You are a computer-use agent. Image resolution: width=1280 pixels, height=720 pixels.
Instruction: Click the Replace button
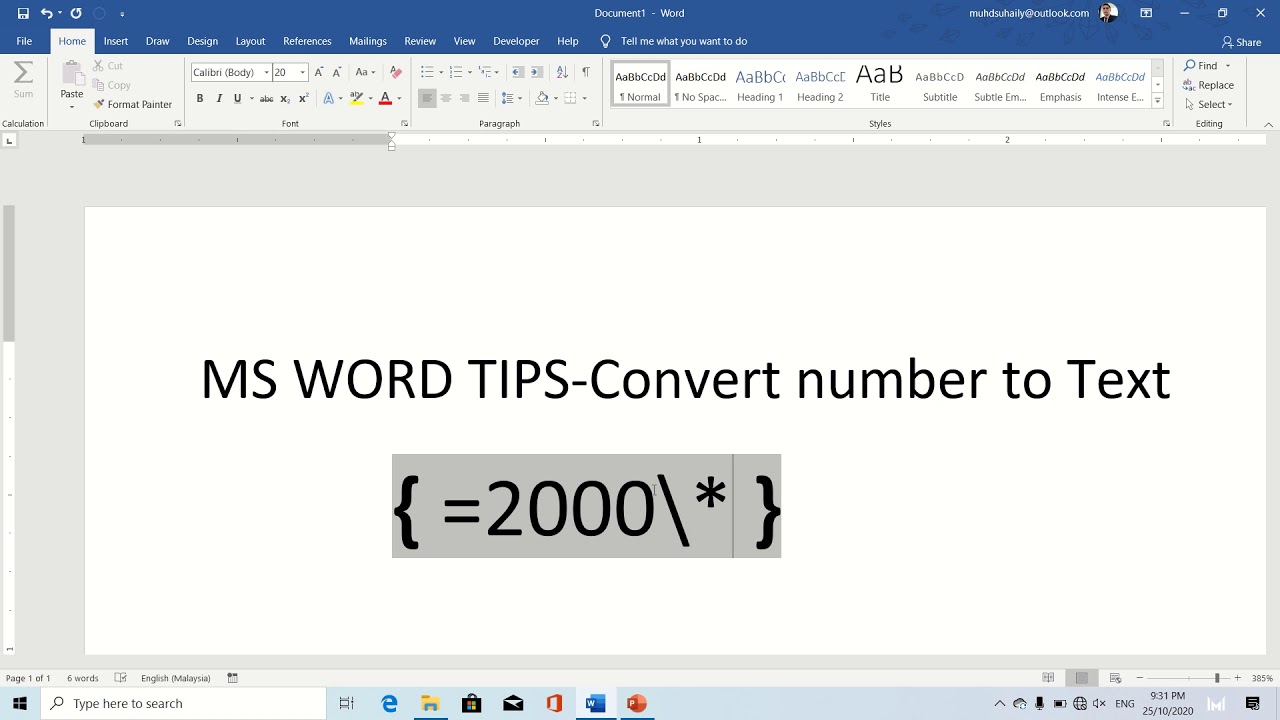point(1209,85)
